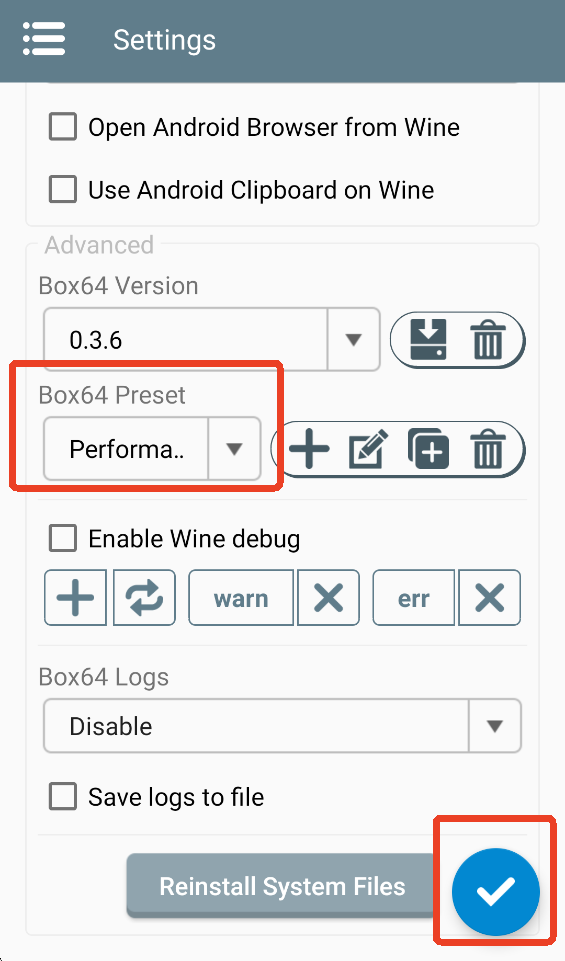Check Use Android Clipboard on Wine
This screenshot has height=961, width=565.
[63, 189]
